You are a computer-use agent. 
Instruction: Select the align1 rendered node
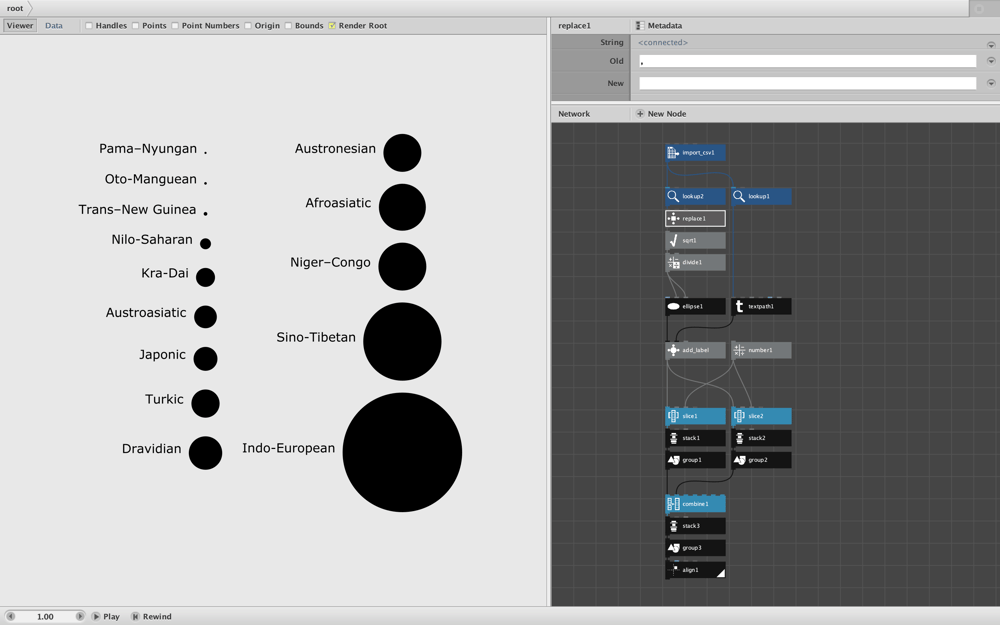pyautogui.click(x=695, y=570)
